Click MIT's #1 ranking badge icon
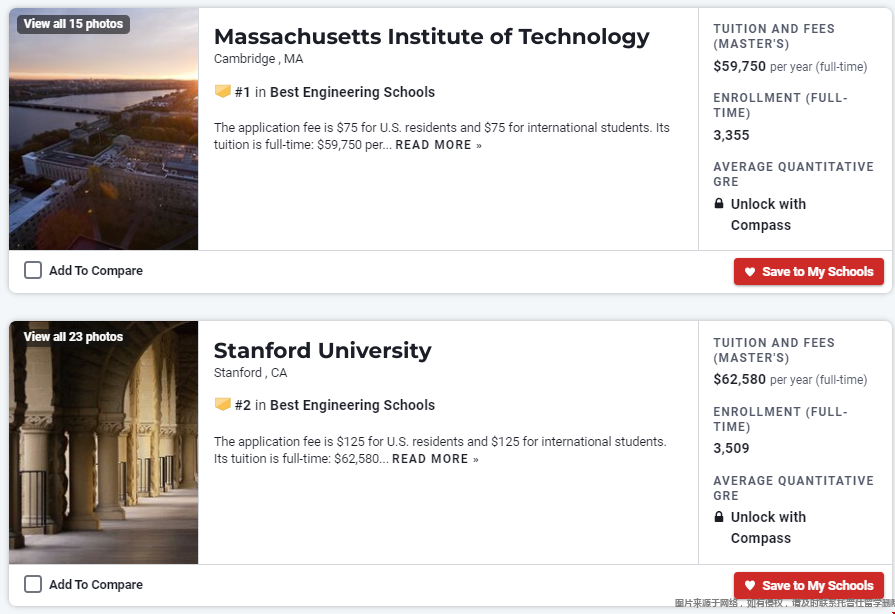The height and width of the screenshot is (614, 895). [223, 92]
